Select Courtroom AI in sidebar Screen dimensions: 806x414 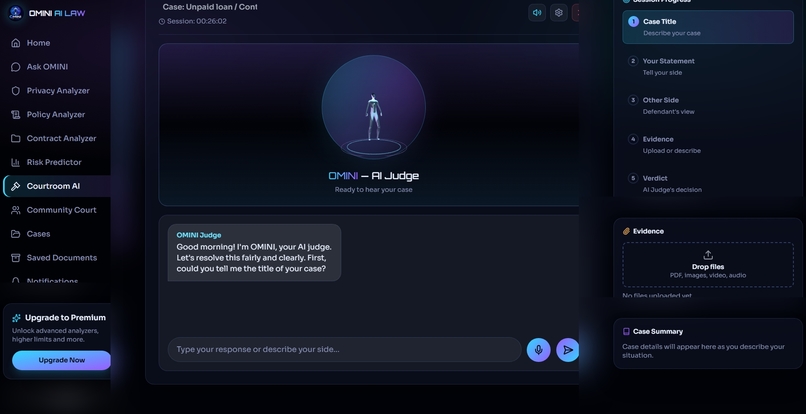[57, 186]
